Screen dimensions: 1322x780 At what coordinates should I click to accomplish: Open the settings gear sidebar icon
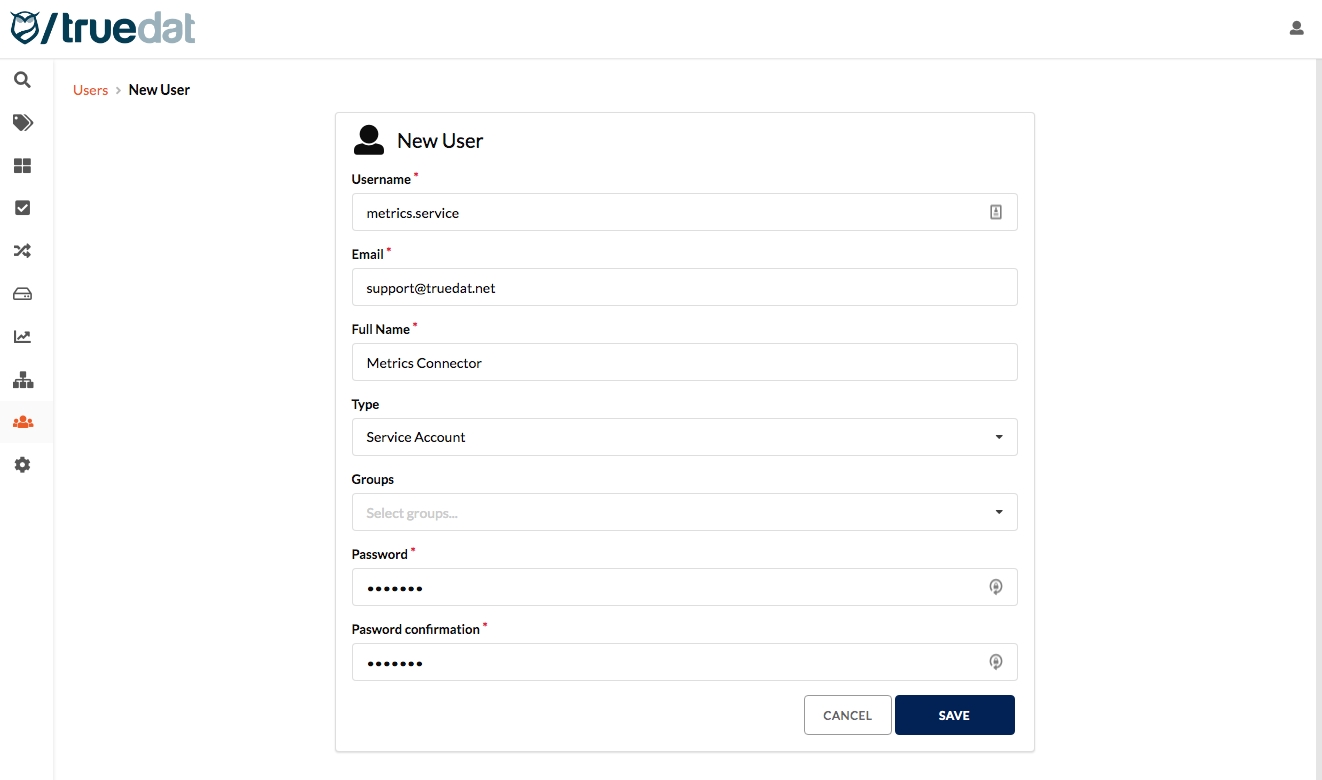click(22, 465)
